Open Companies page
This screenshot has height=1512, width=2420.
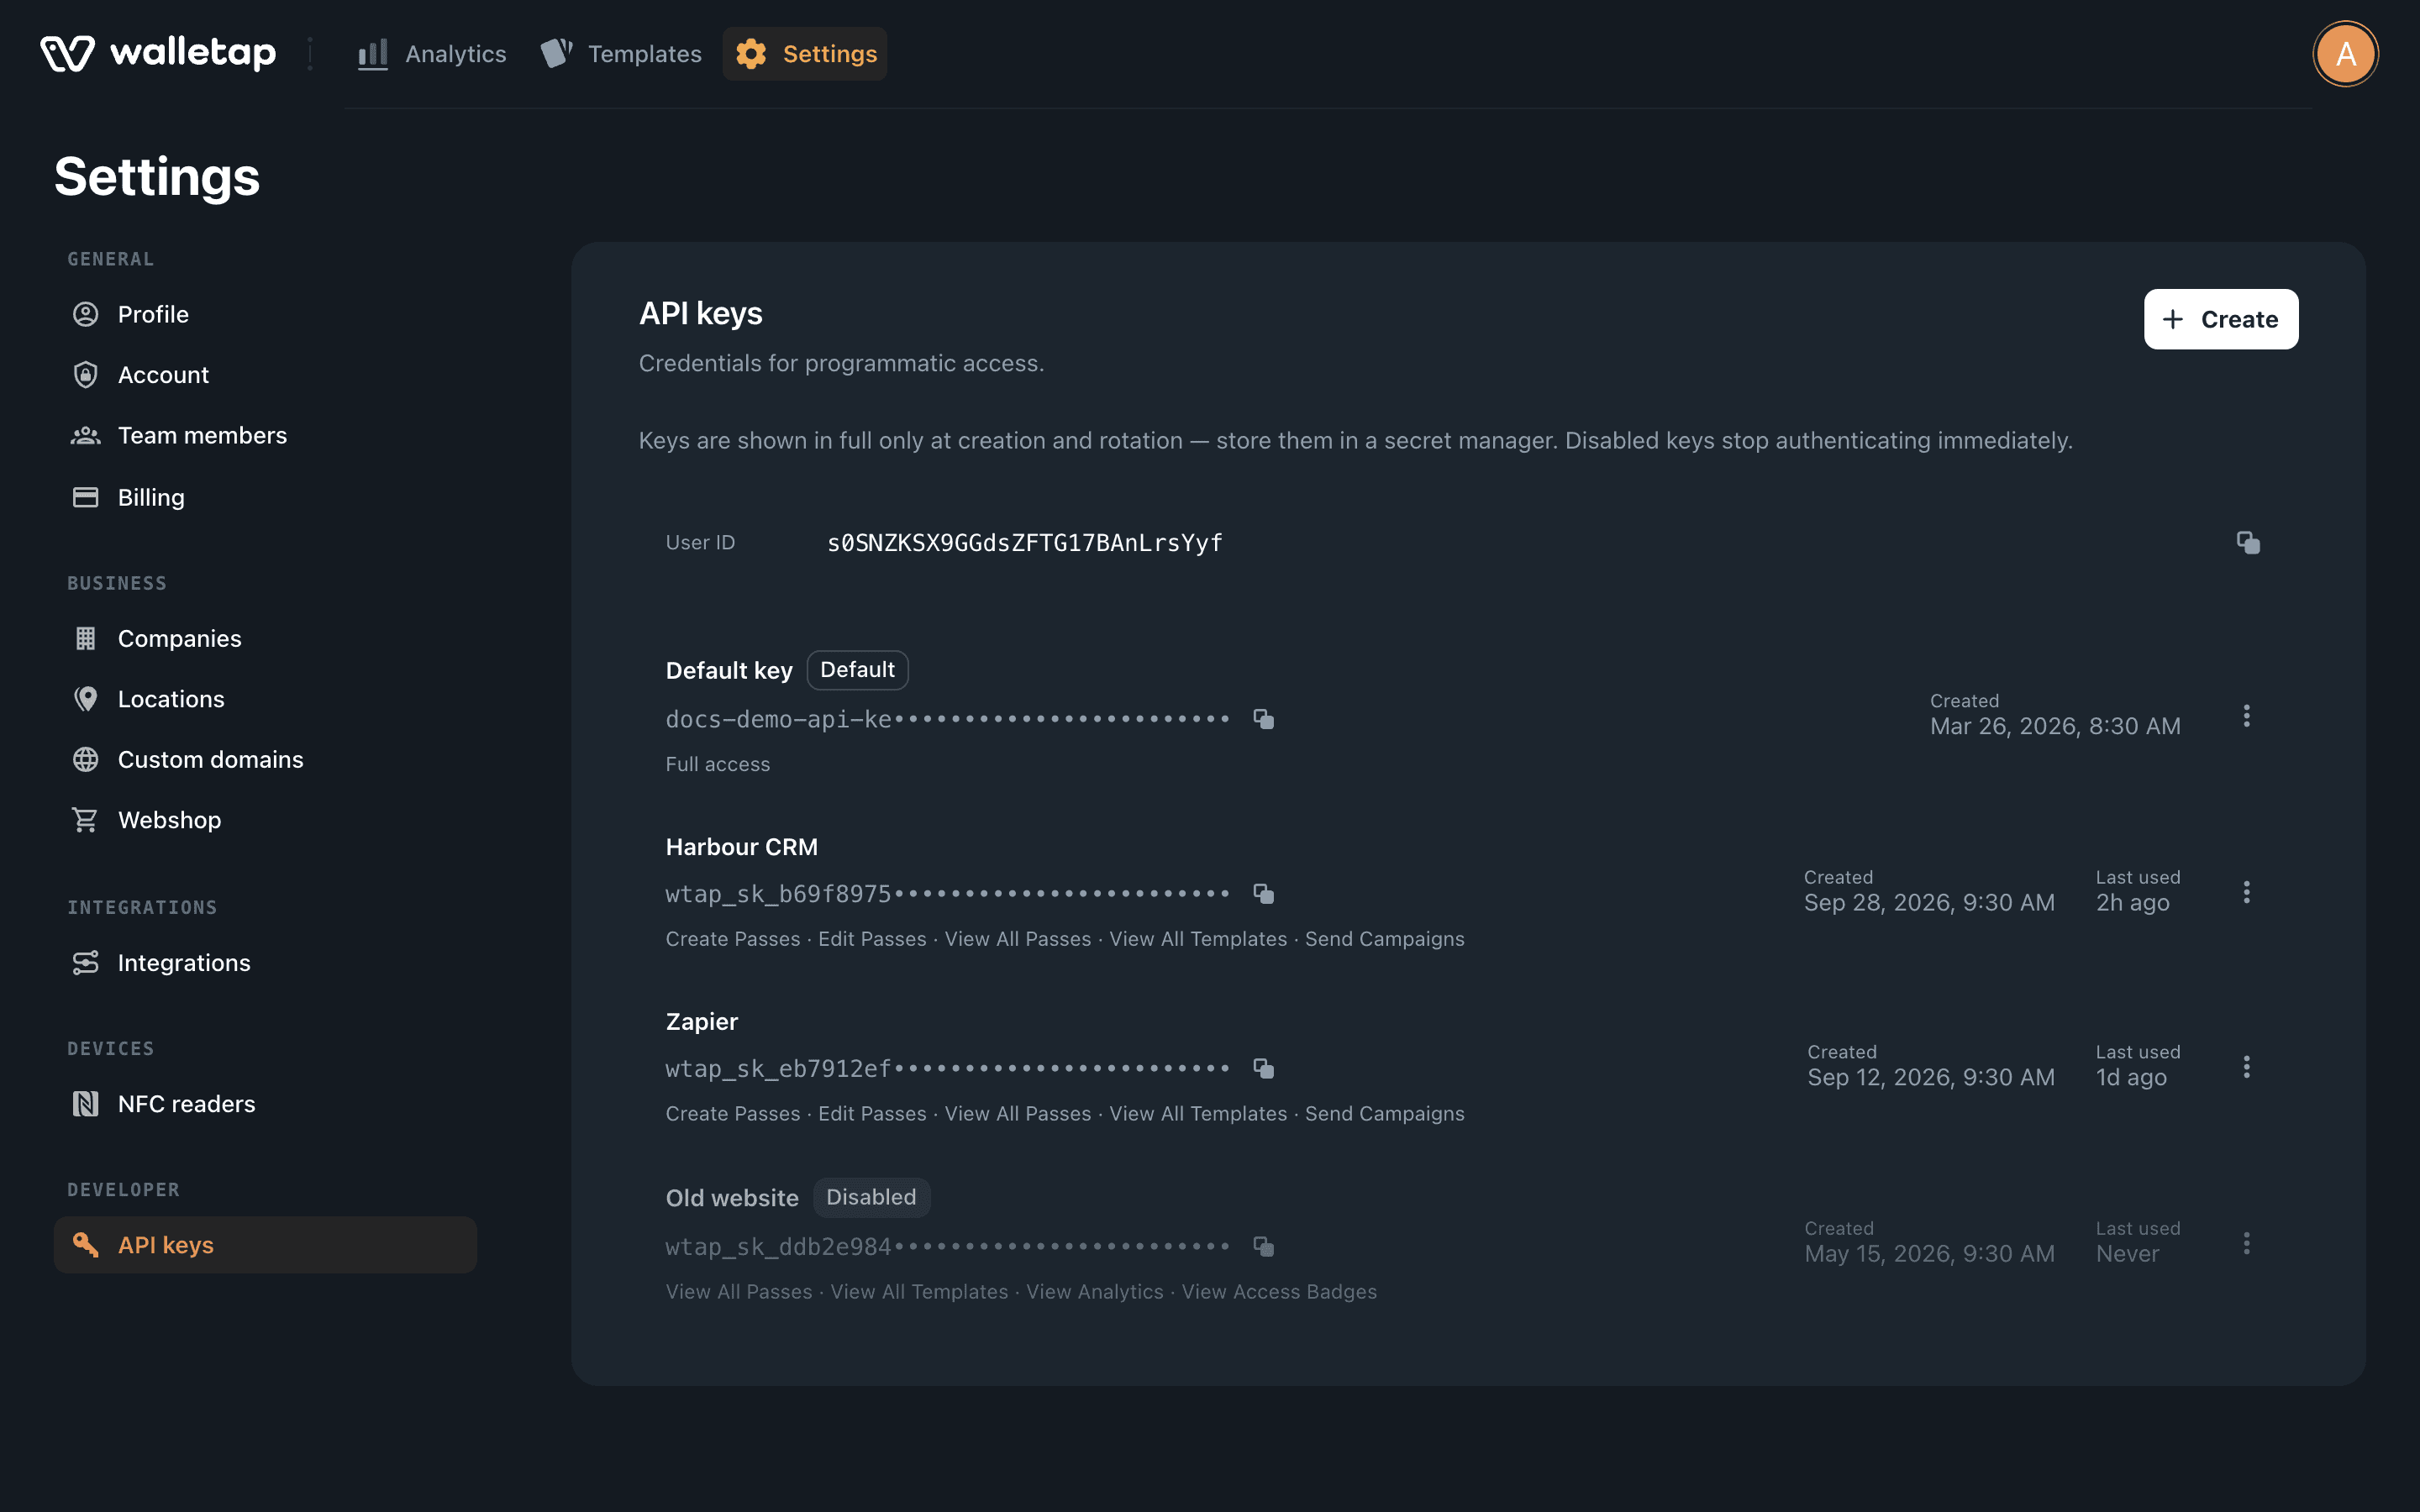coord(265,638)
